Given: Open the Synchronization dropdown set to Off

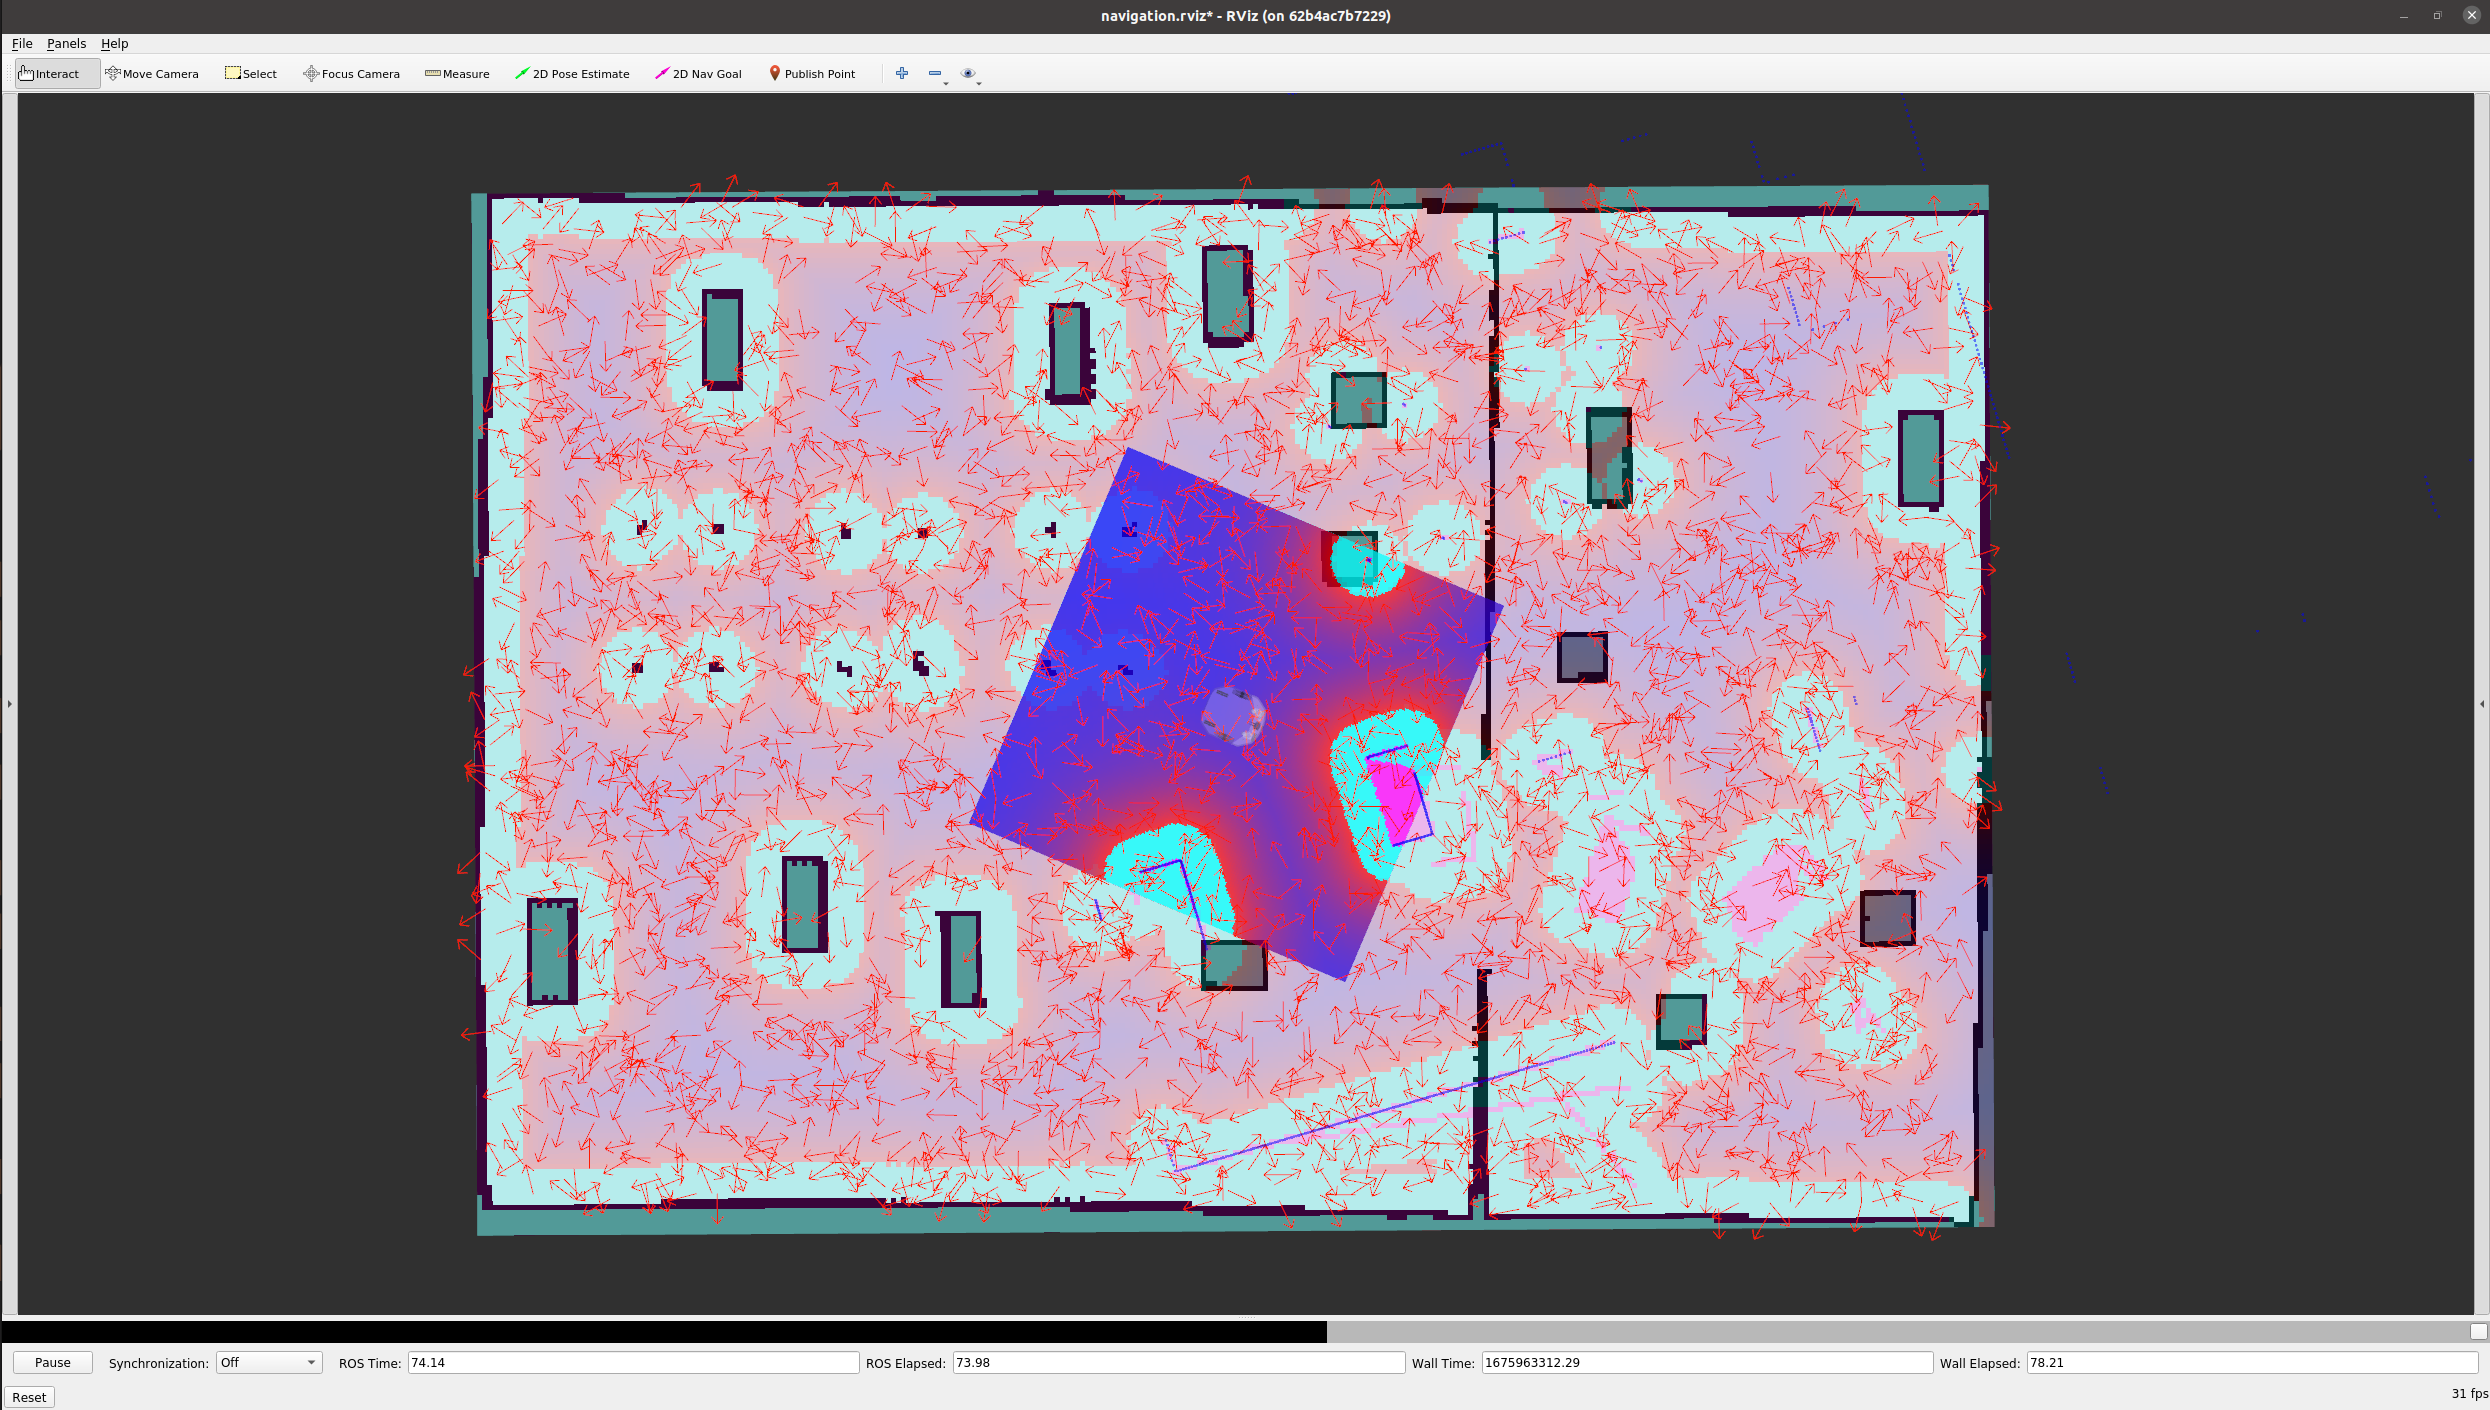Looking at the screenshot, I should click(x=269, y=1363).
